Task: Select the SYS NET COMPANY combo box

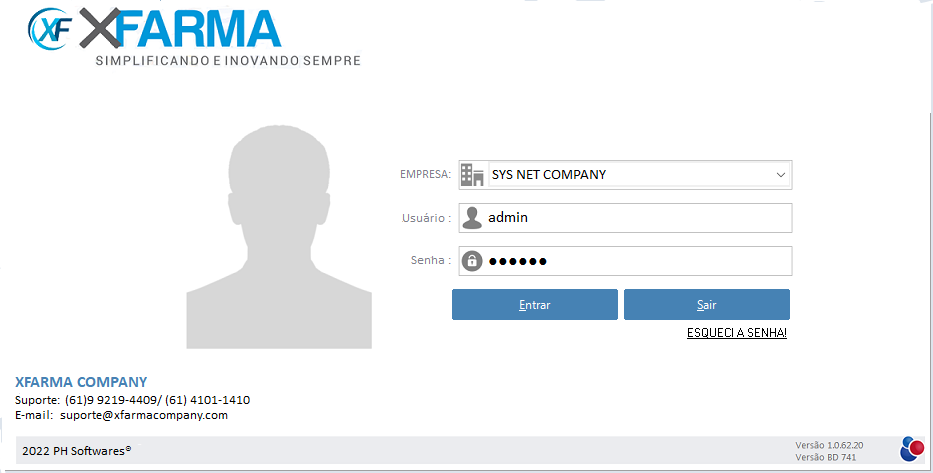Action: tap(630, 175)
